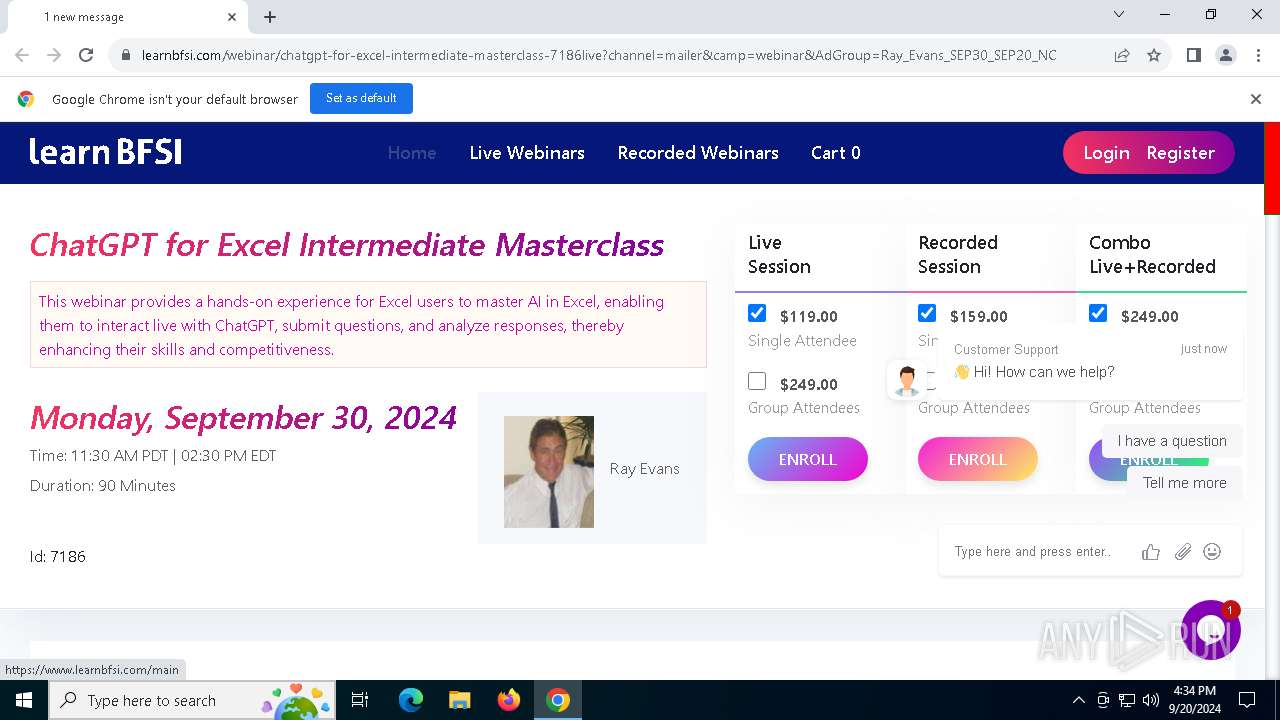Click ENROLL under Recorded Session
1280x720 pixels.
[x=978, y=459]
